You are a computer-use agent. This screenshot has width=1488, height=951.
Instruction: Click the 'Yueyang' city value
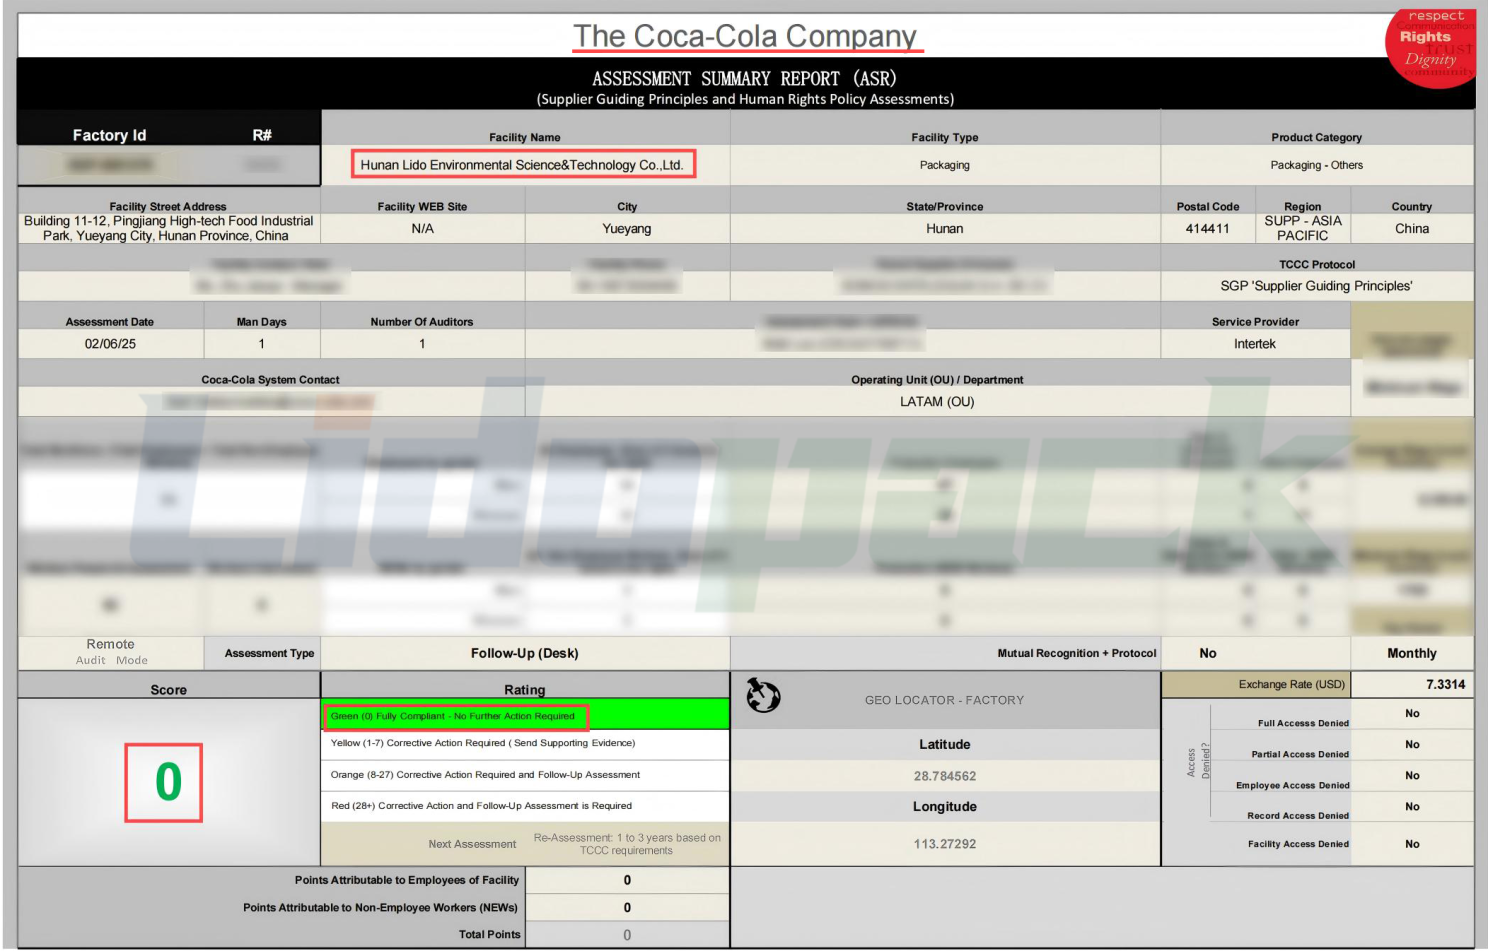[x=627, y=228]
